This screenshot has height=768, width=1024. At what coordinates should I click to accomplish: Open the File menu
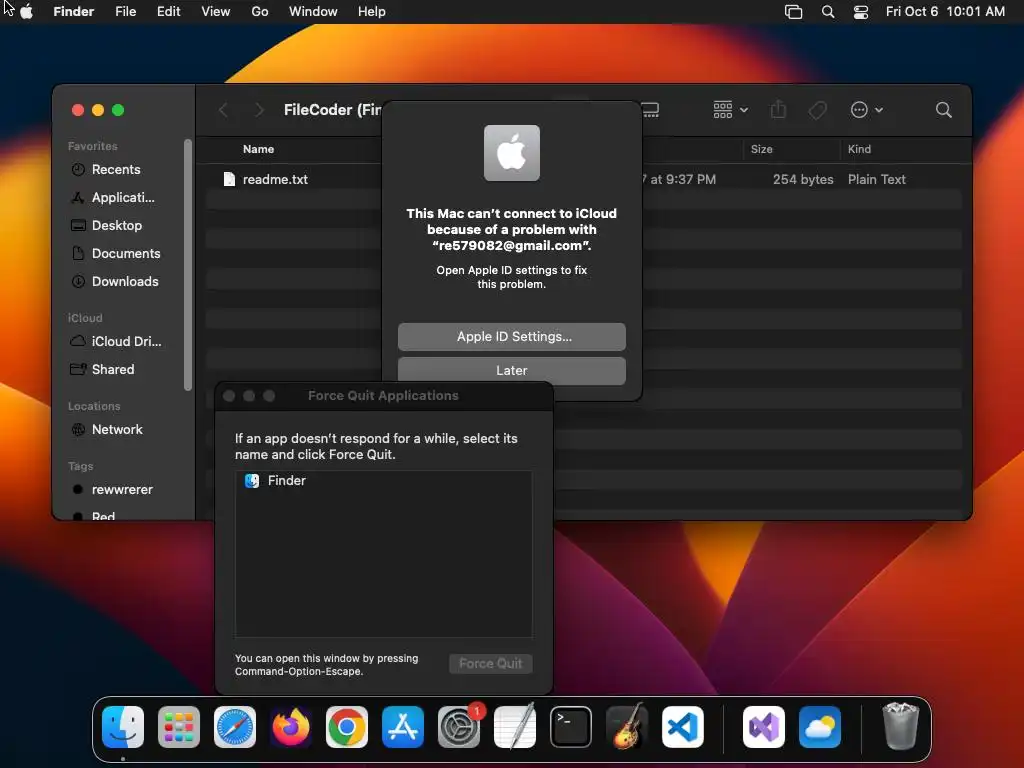pos(125,12)
